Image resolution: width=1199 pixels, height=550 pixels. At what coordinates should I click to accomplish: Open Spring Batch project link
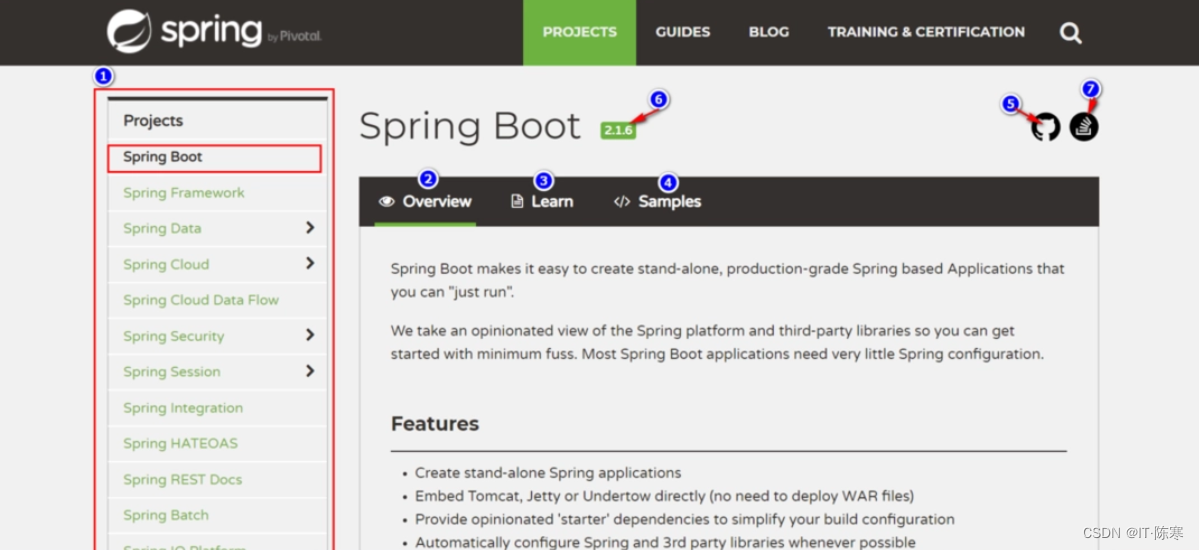point(166,515)
